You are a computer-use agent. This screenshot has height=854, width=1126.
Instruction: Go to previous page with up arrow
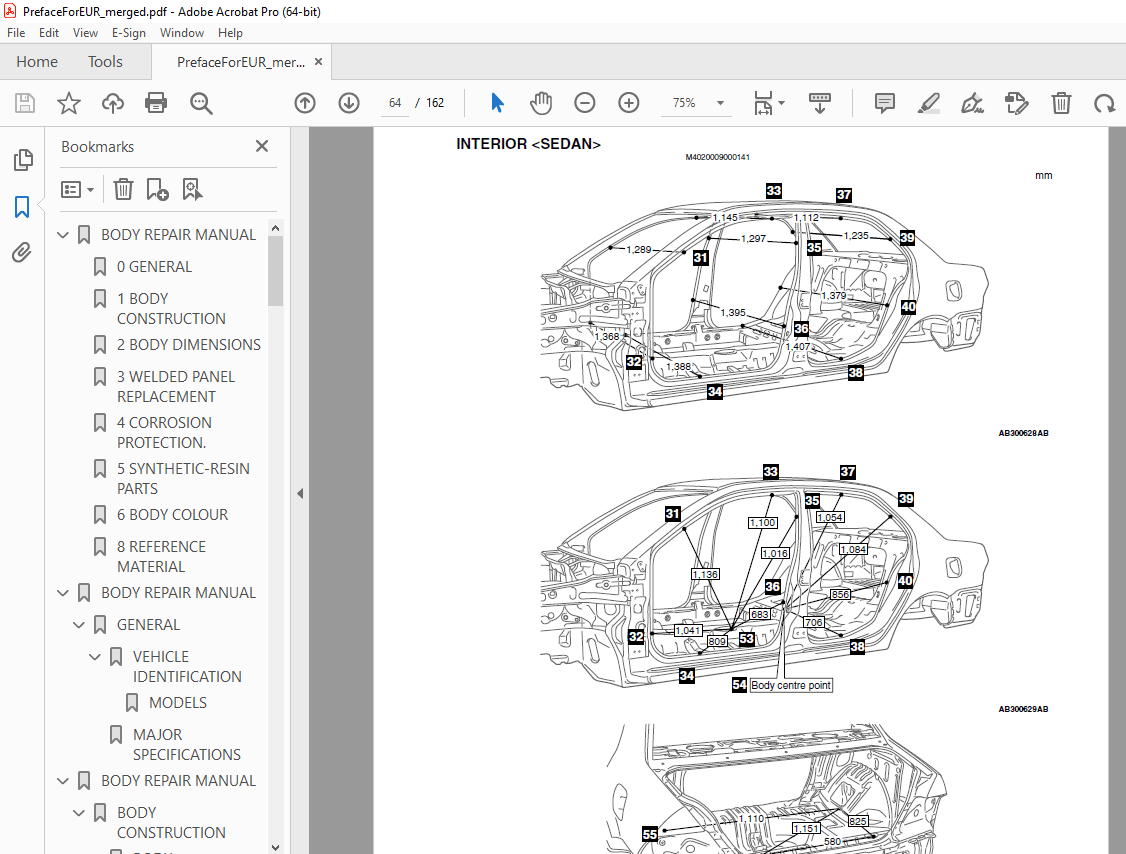(x=305, y=103)
